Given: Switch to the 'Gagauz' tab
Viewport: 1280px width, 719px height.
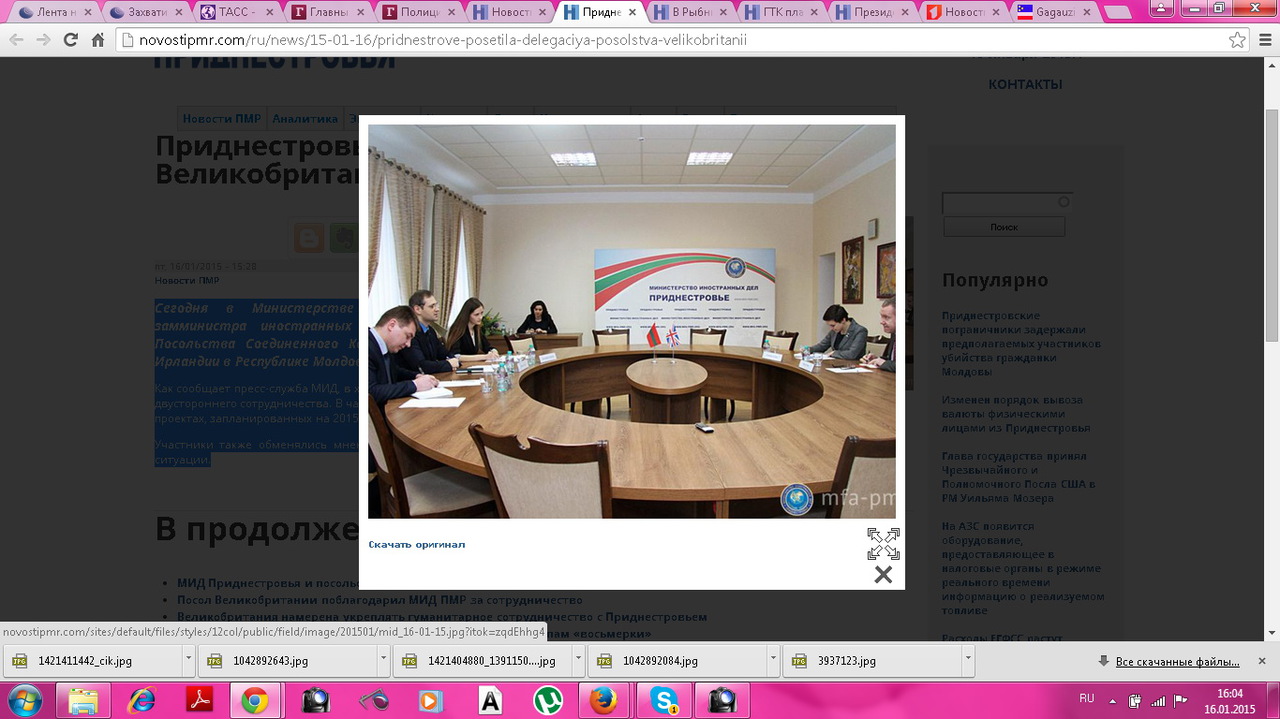Looking at the screenshot, I should coord(1057,12).
